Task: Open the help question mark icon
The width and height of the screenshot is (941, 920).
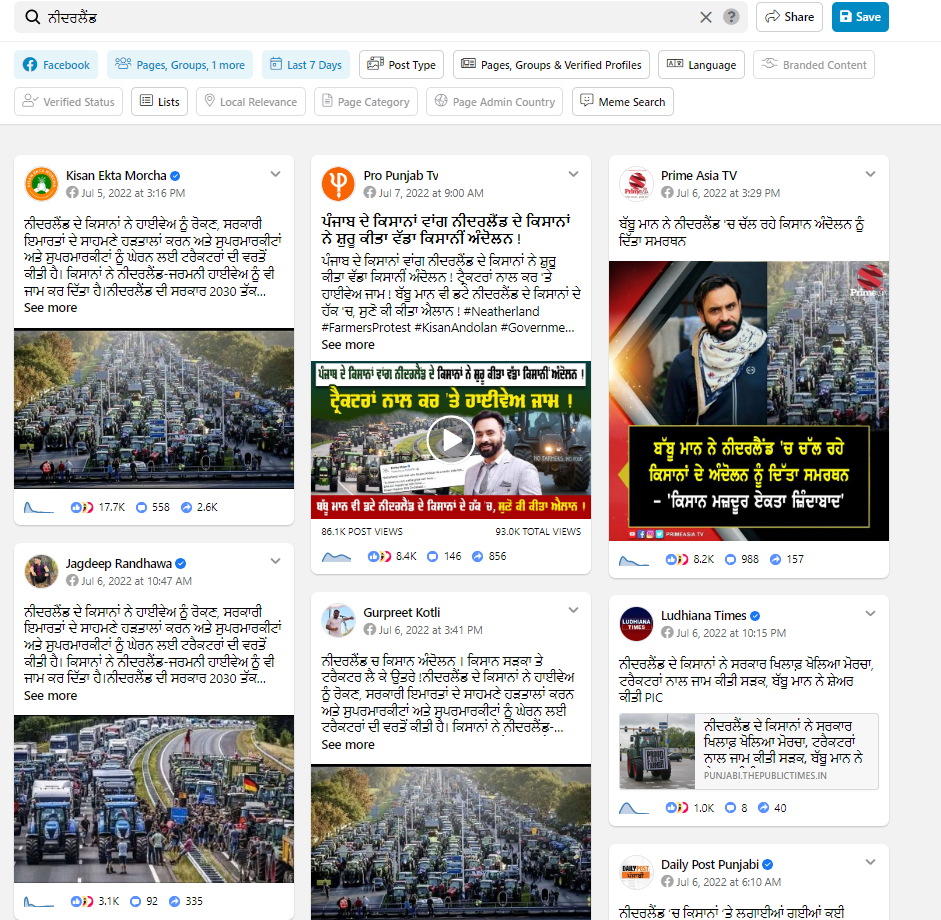Action: 731,17
